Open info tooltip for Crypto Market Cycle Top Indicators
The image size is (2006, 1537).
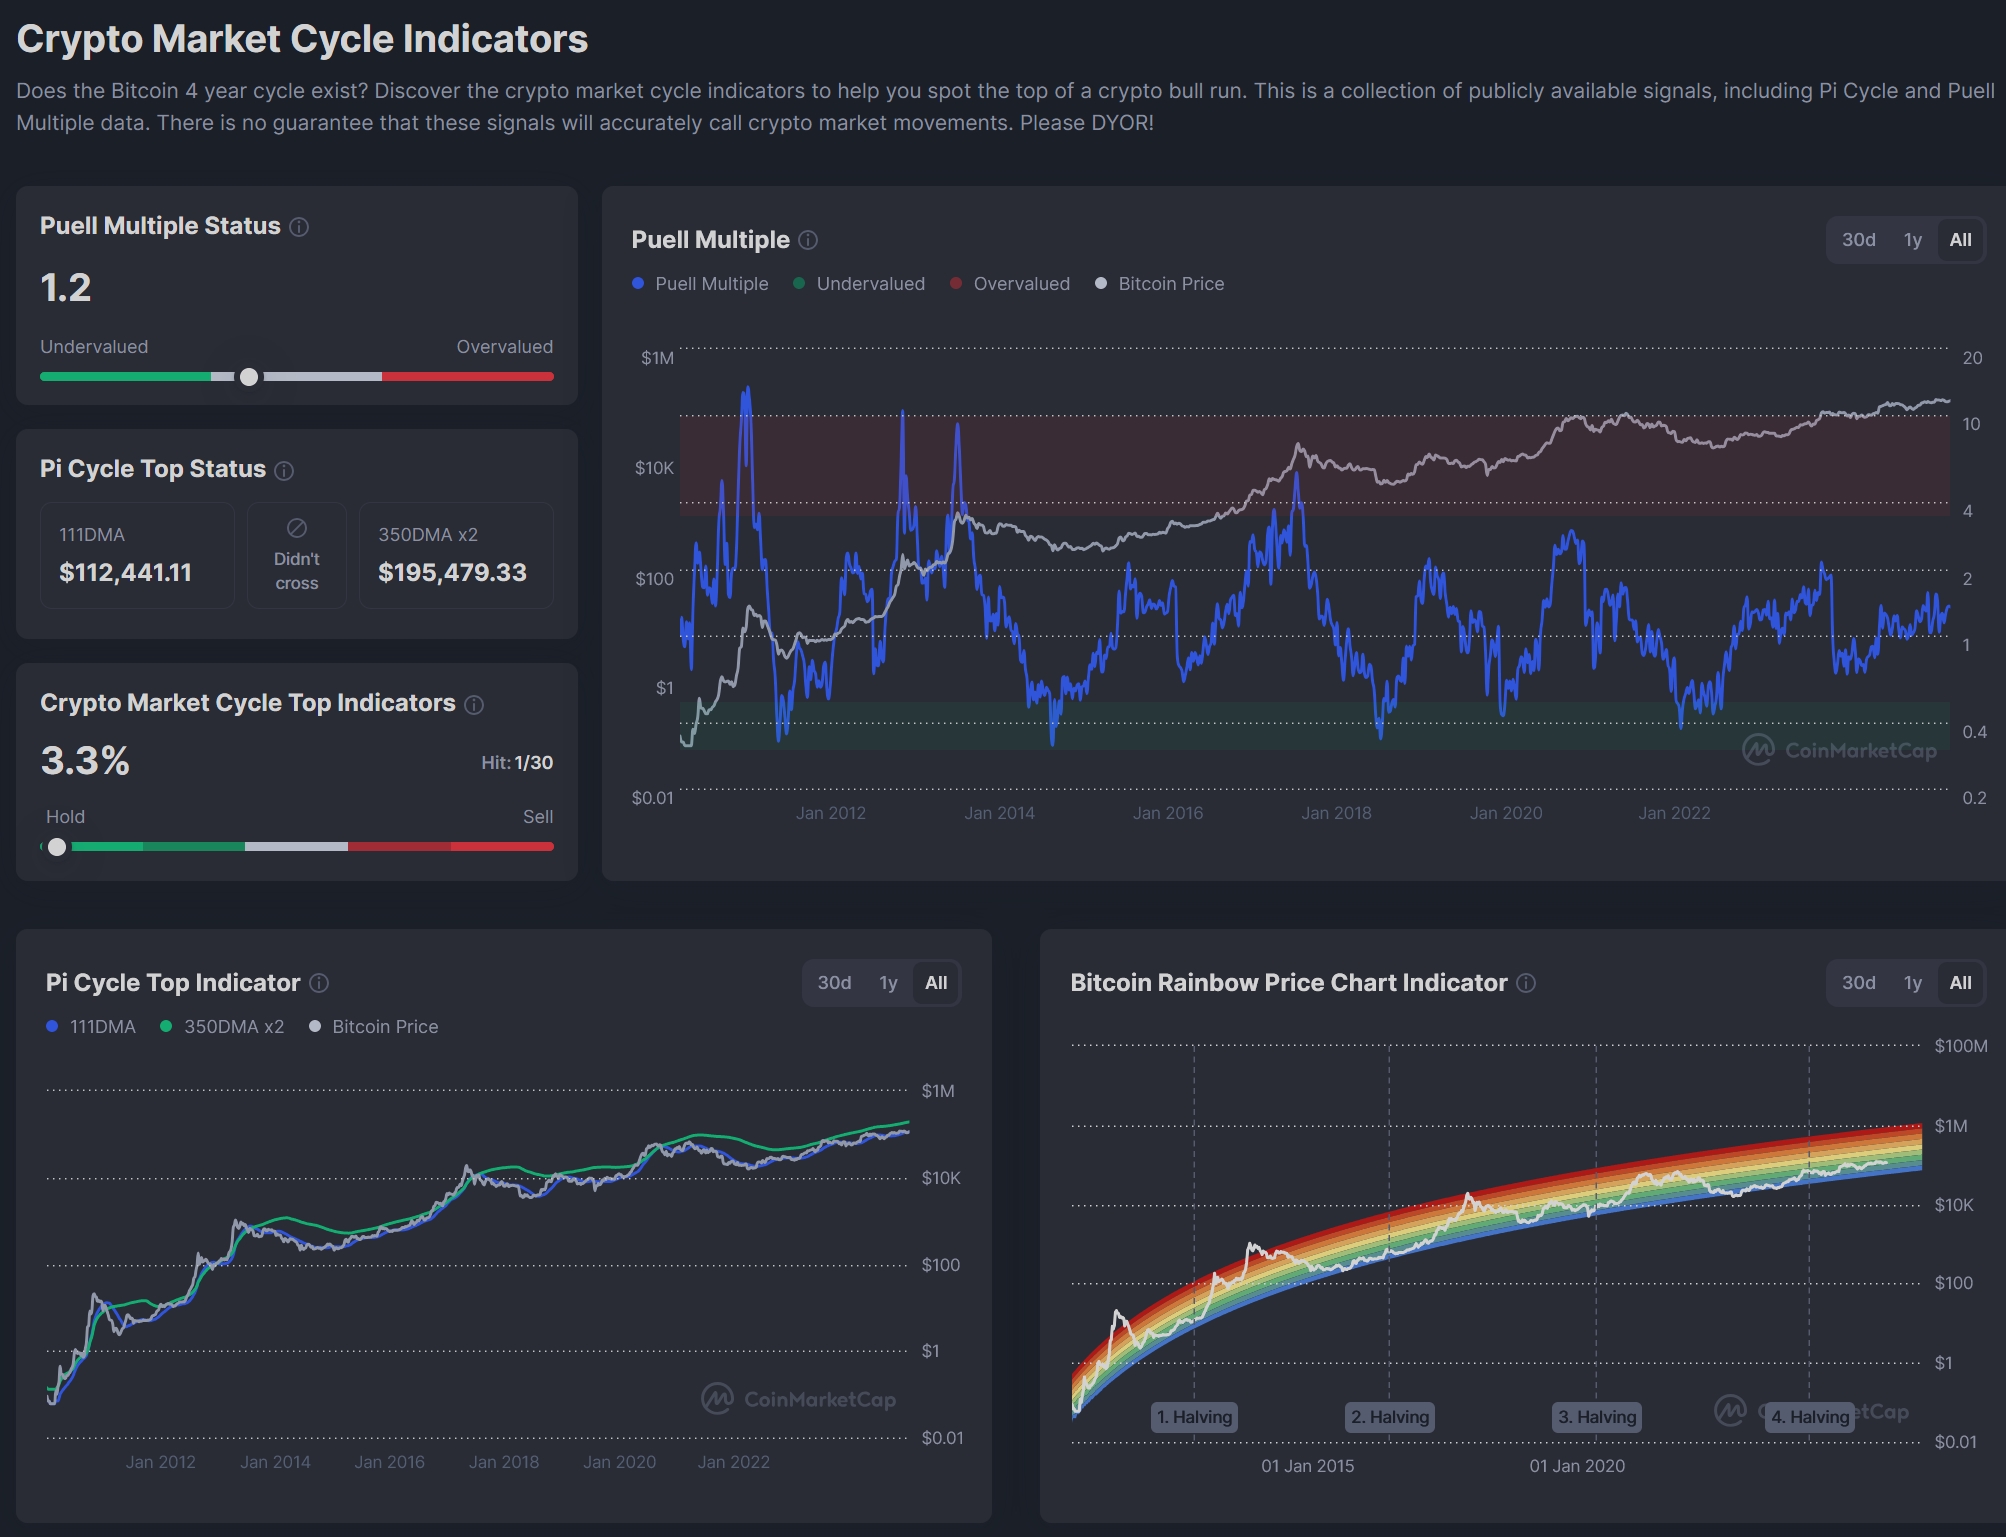point(475,704)
